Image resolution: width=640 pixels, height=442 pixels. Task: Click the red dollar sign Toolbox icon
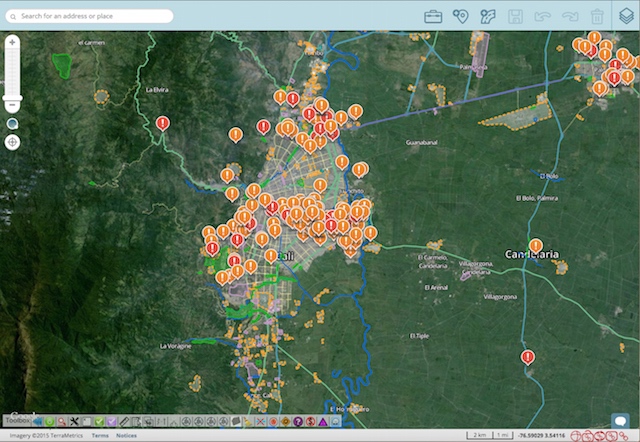click(x=310, y=422)
